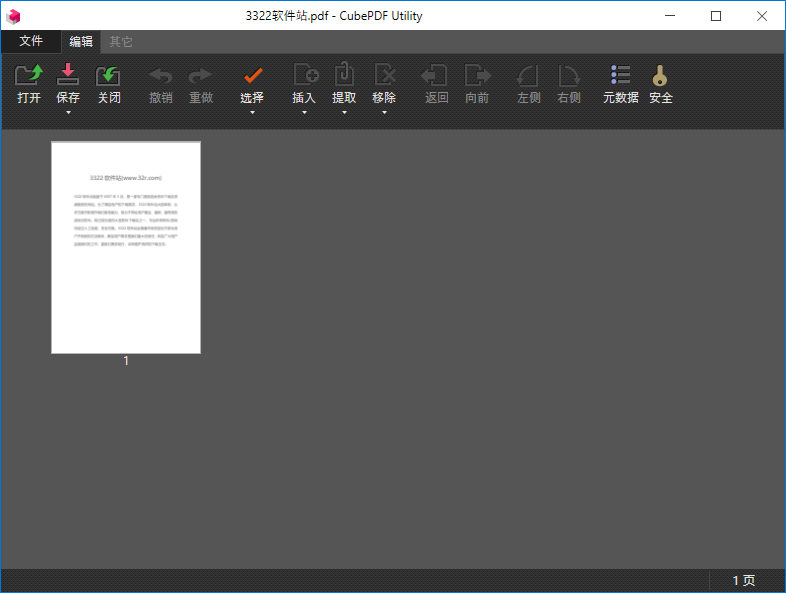Click the 左侧 (Rotate left) icon
786x593 pixels.
point(528,76)
